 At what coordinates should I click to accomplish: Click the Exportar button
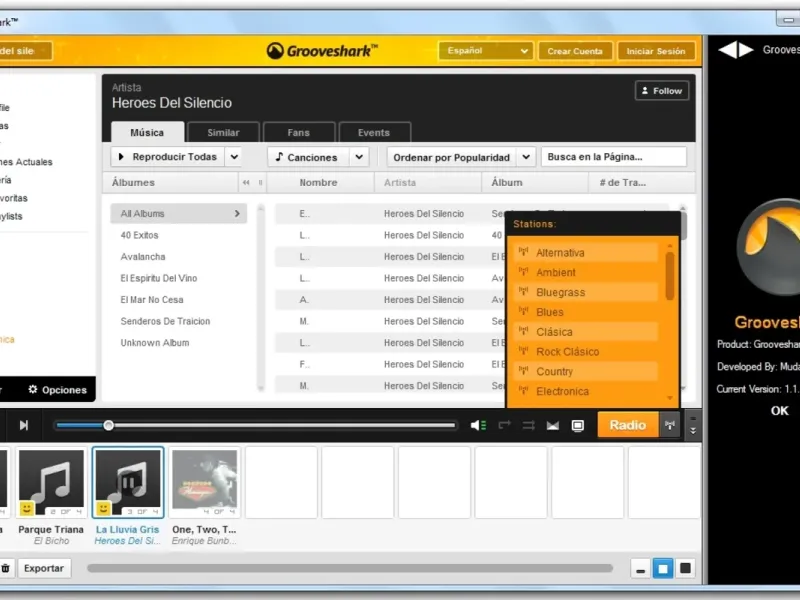(44, 568)
